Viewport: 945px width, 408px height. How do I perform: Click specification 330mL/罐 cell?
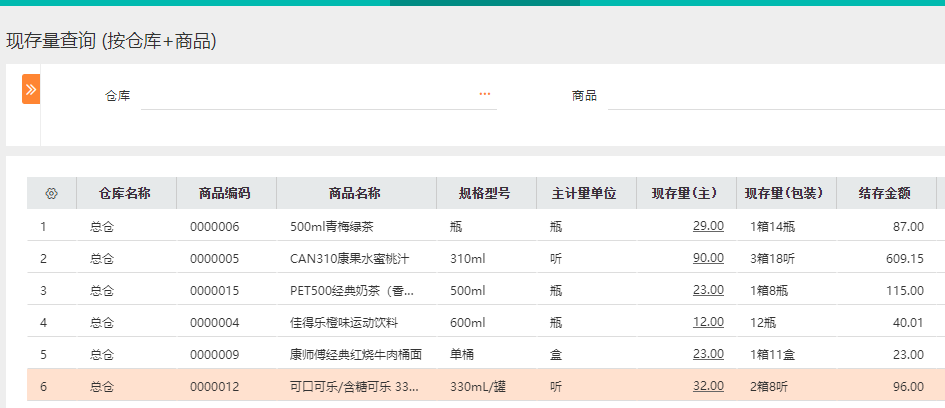coord(477,387)
